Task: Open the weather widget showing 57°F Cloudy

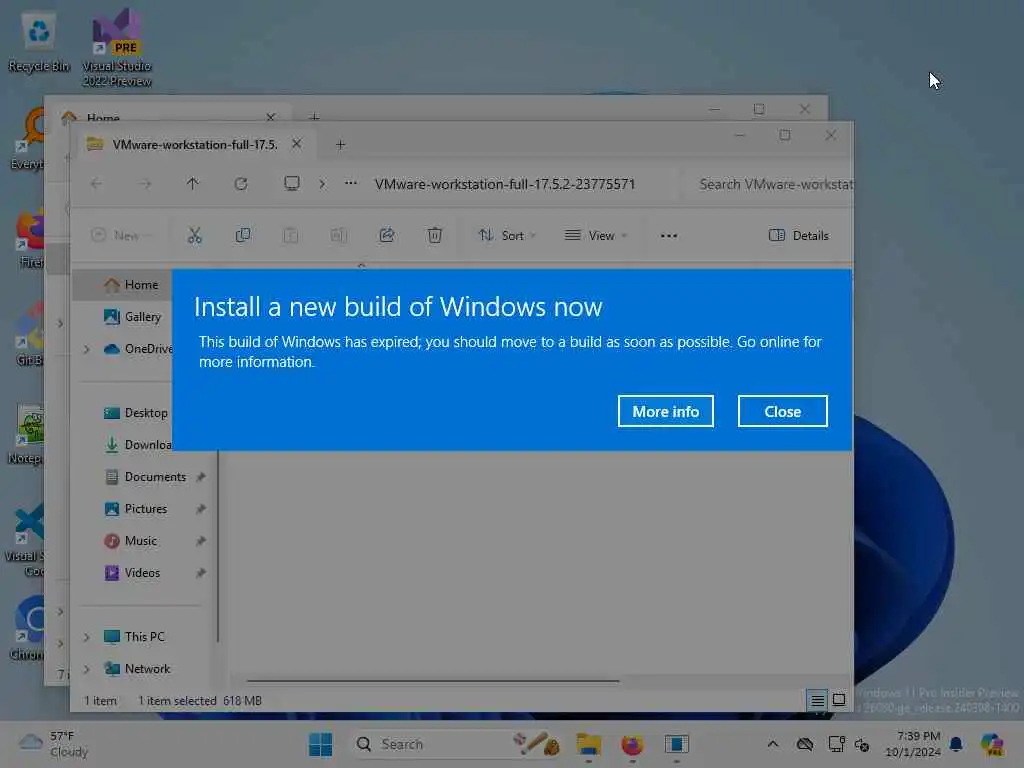Action: pyautogui.click(x=54, y=744)
